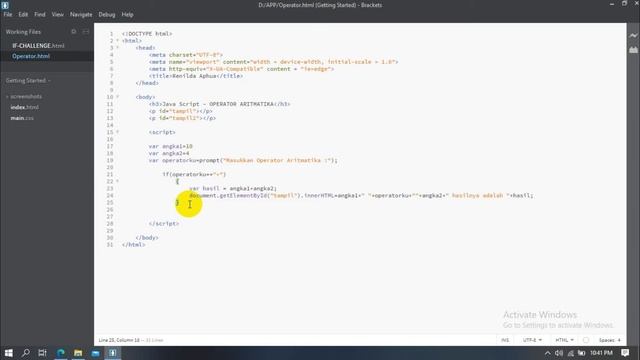Click the Line 25, Column 10 cursor indicator
Image resolution: width=640 pixels, height=360 pixels.
pyautogui.click(x=119, y=340)
